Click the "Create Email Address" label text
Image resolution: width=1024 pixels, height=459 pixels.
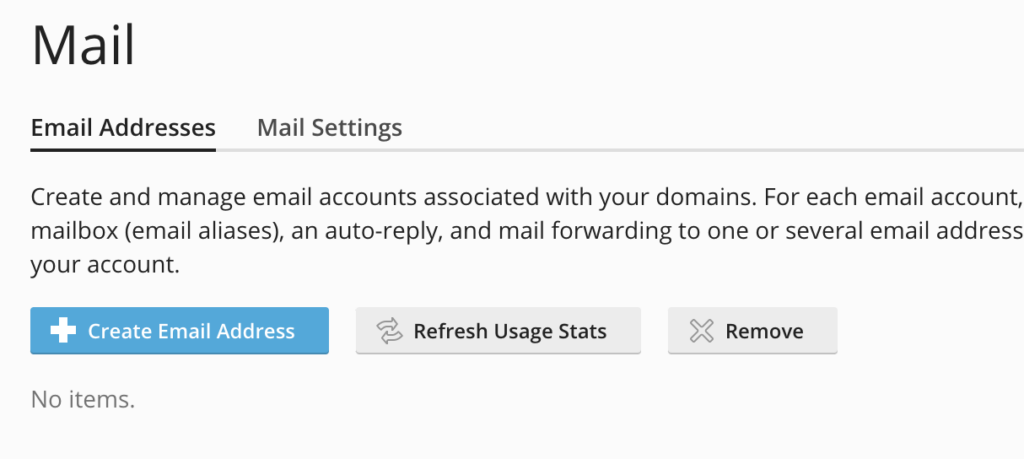191,331
